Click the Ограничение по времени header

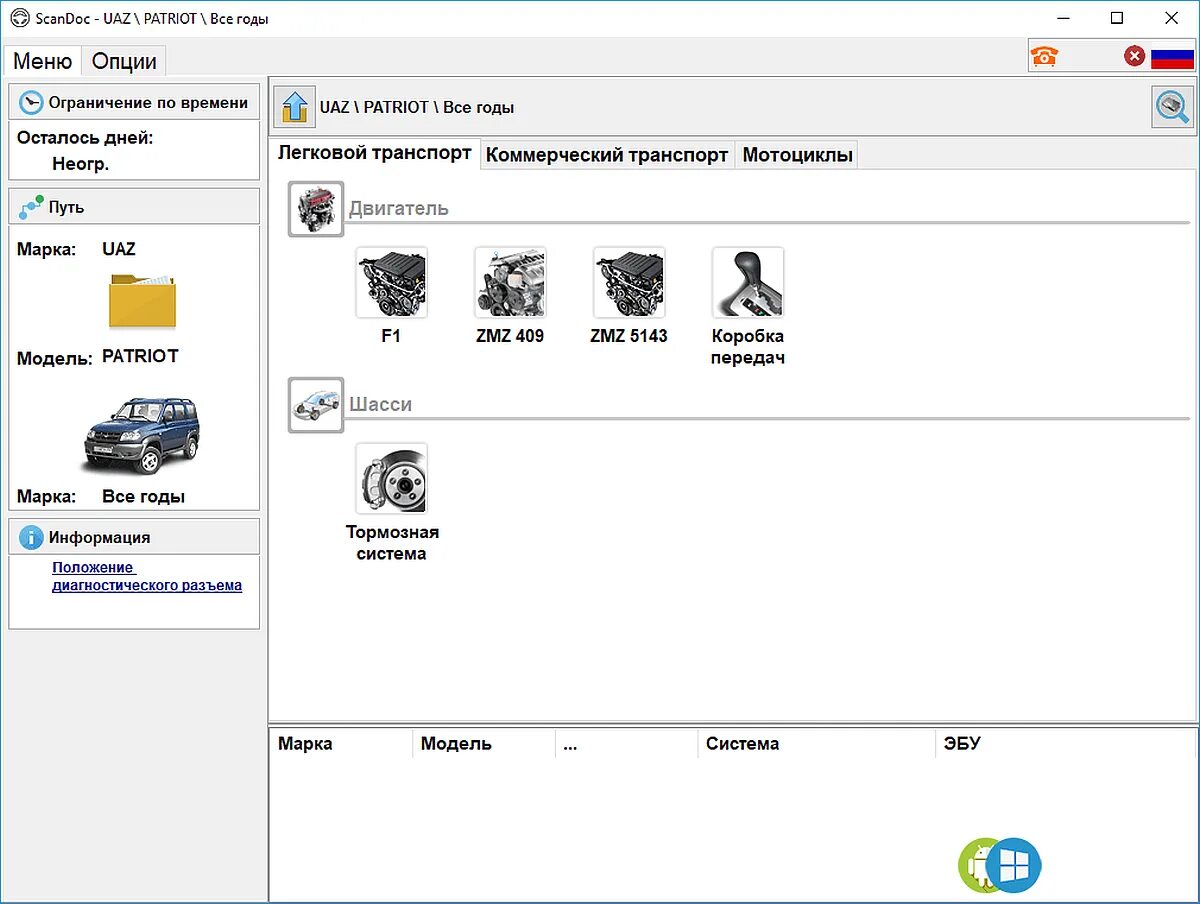[134, 103]
